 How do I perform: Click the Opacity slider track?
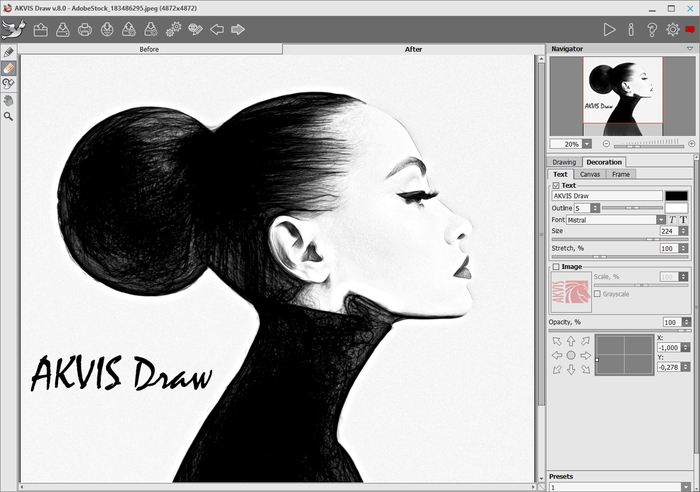620,330
